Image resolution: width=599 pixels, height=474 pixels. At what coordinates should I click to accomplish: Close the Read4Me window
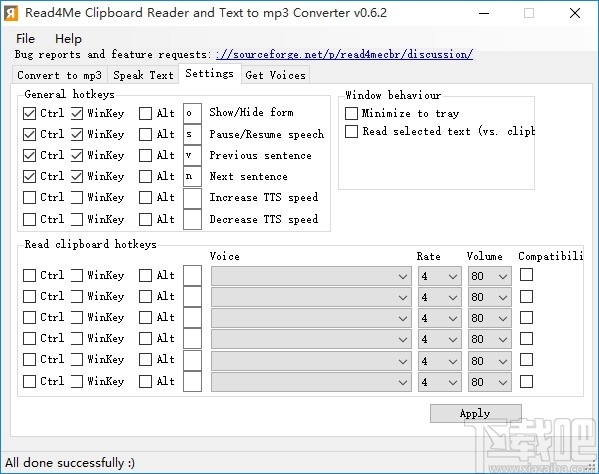point(575,13)
